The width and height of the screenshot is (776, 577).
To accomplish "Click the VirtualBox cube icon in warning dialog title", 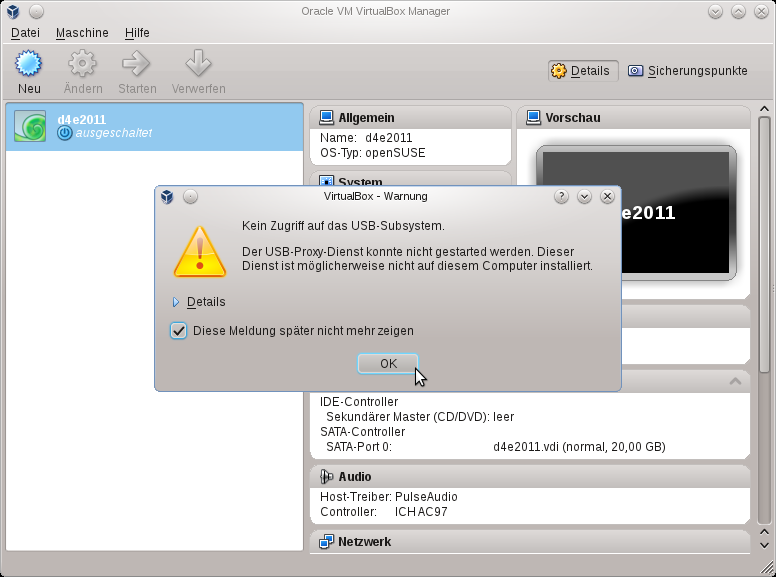I will (x=167, y=197).
